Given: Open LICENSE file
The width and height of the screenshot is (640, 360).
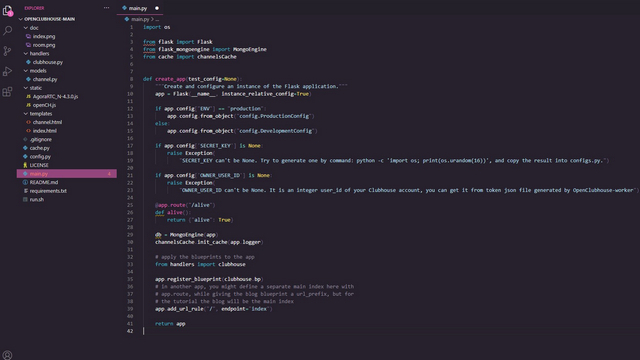Looking at the screenshot, I should pos(39,165).
